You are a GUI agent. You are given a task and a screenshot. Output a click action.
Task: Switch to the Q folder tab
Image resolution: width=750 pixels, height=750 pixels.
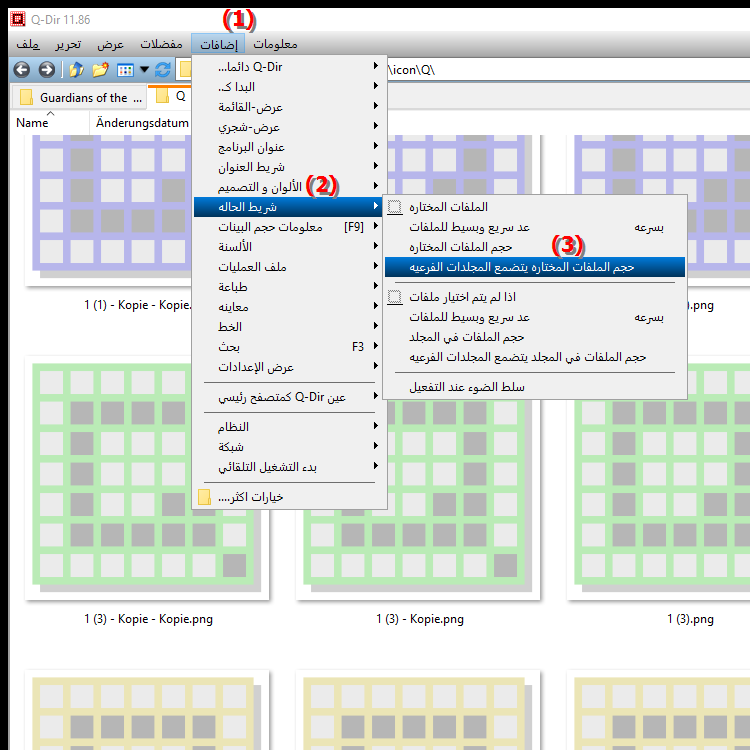click(170, 96)
